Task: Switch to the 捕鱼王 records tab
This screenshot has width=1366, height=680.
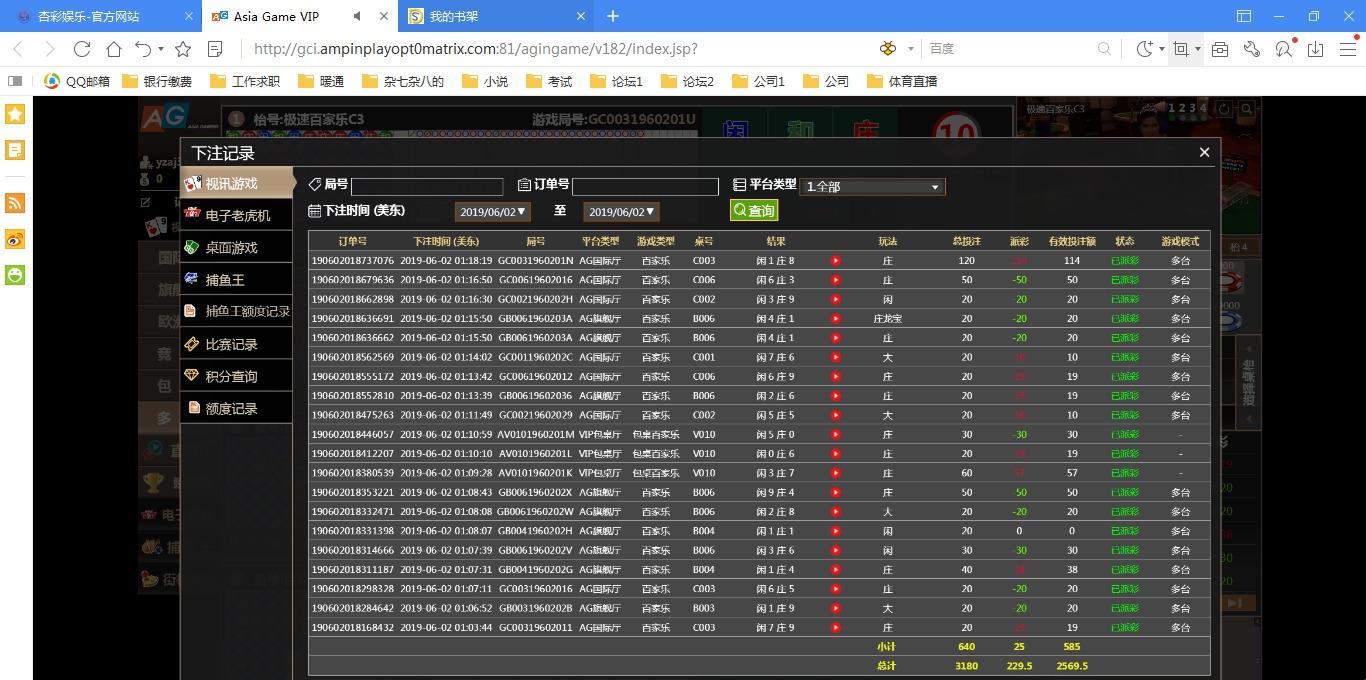Action: [x=225, y=280]
